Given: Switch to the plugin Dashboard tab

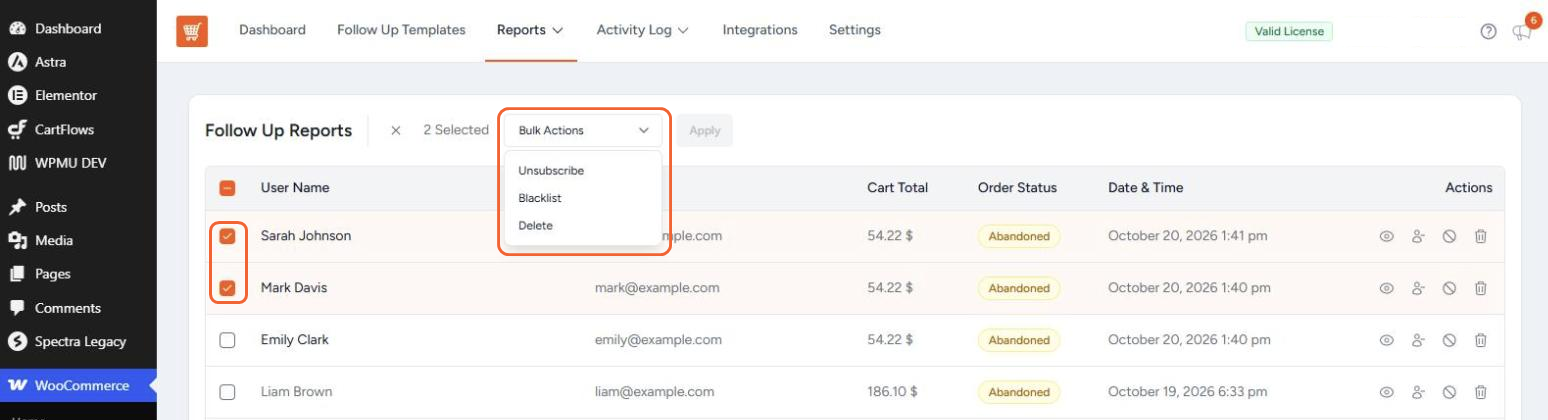Looking at the screenshot, I should (x=272, y=30).
